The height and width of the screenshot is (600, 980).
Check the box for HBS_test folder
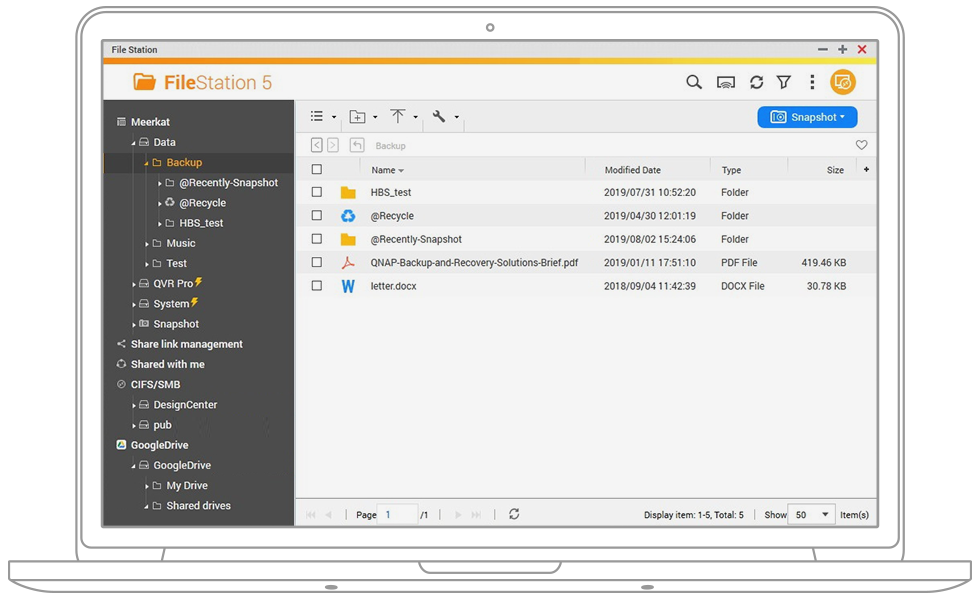pos(317,192)
